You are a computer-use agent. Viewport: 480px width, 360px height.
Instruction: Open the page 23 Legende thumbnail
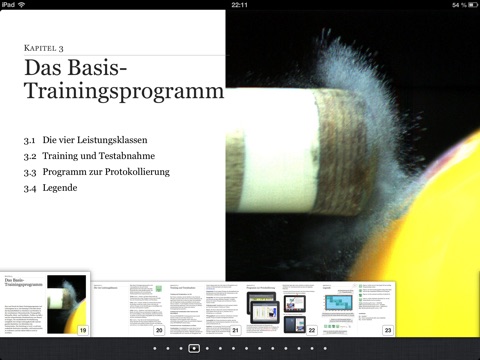pos(358,309)
